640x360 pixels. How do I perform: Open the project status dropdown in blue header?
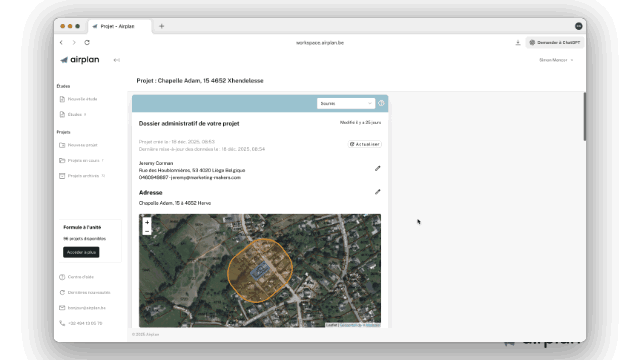click(x=346, y=103)
